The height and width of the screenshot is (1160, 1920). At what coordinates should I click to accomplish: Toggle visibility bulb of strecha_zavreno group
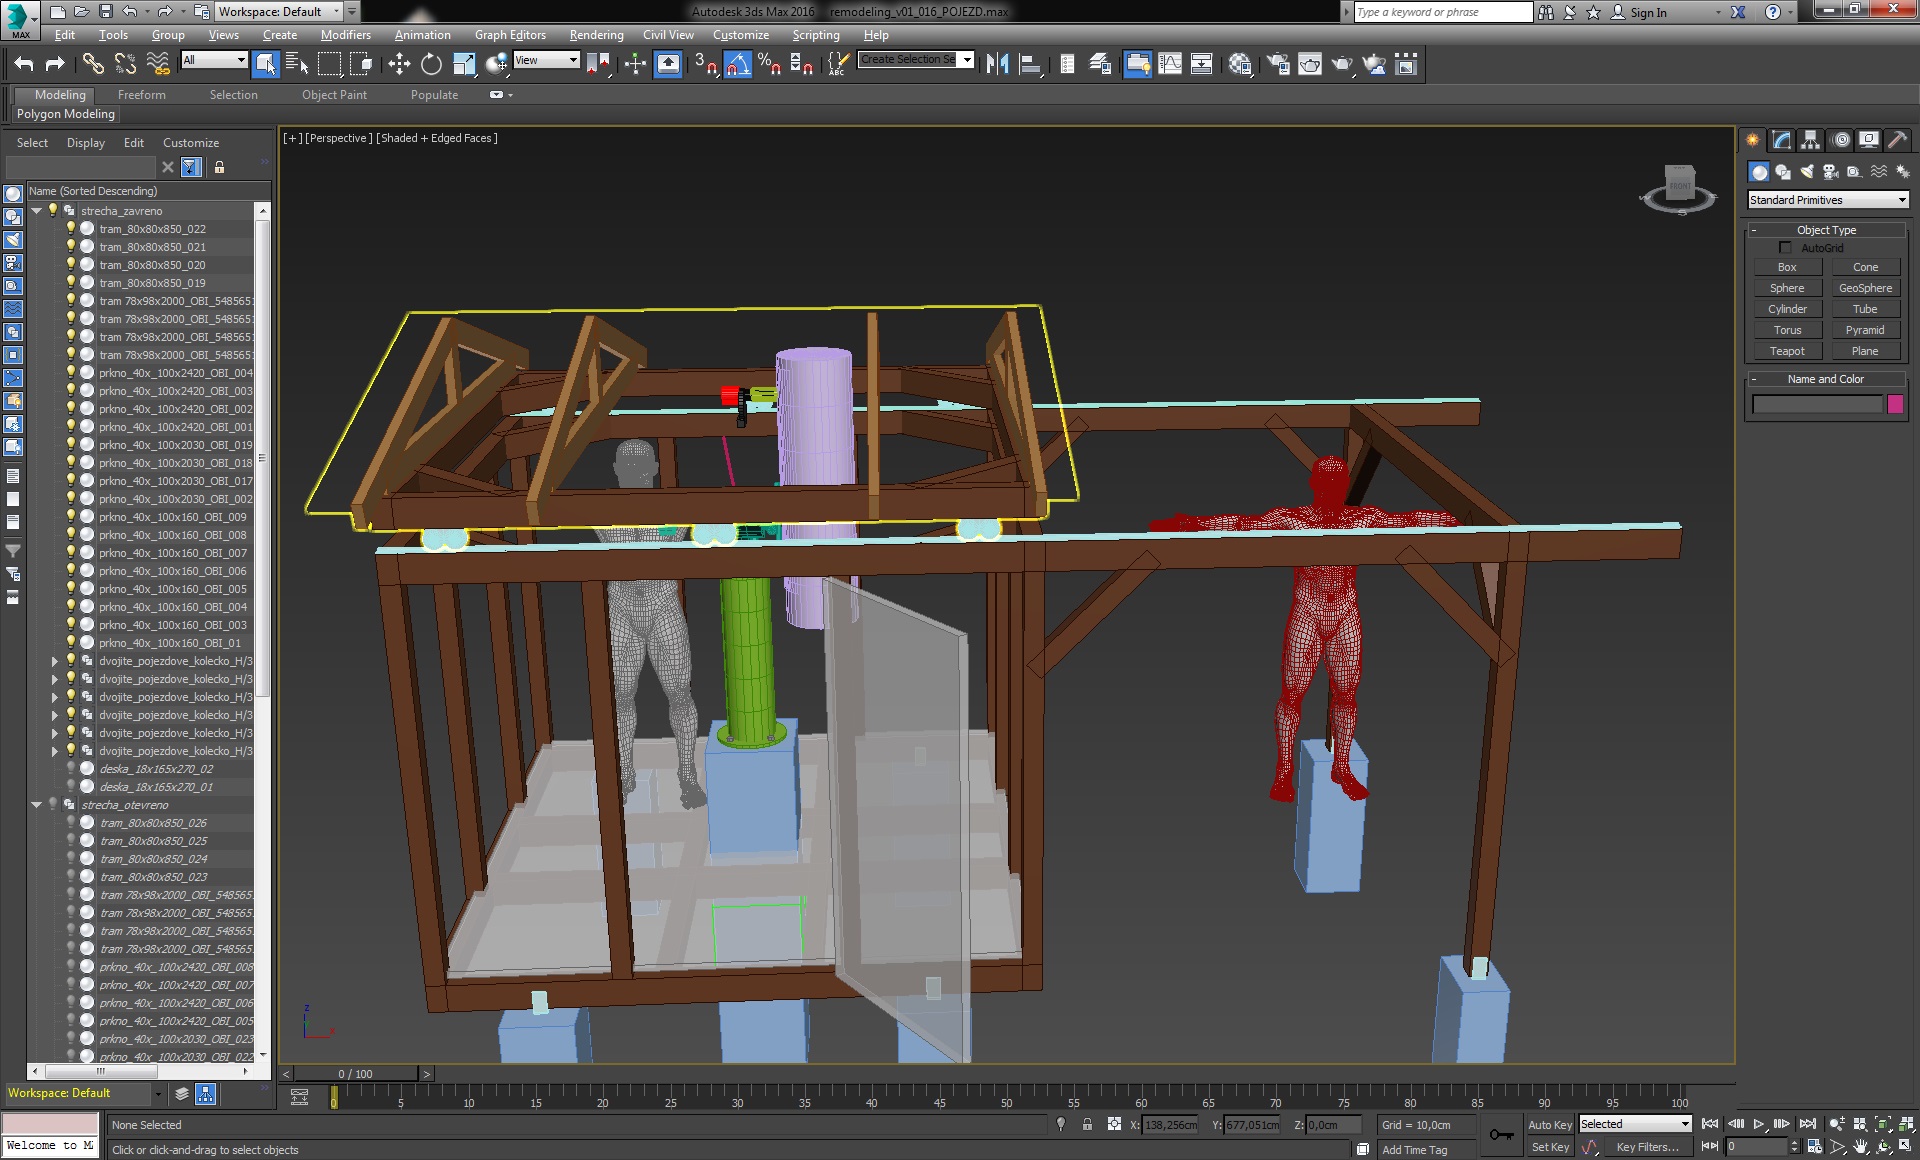53,210
